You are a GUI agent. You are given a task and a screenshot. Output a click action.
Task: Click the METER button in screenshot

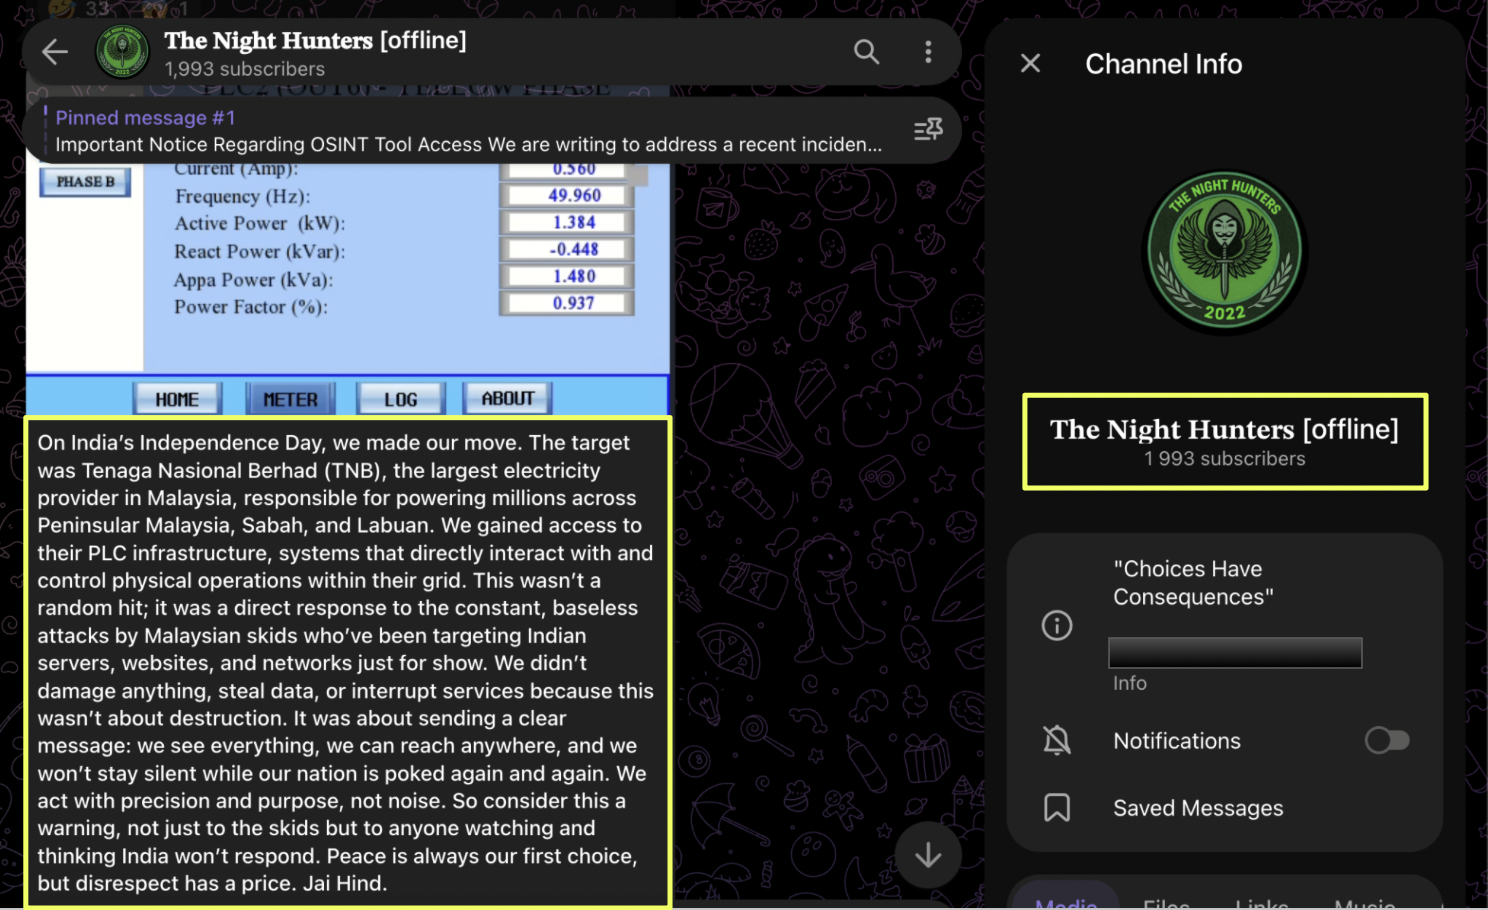(290, 399)
